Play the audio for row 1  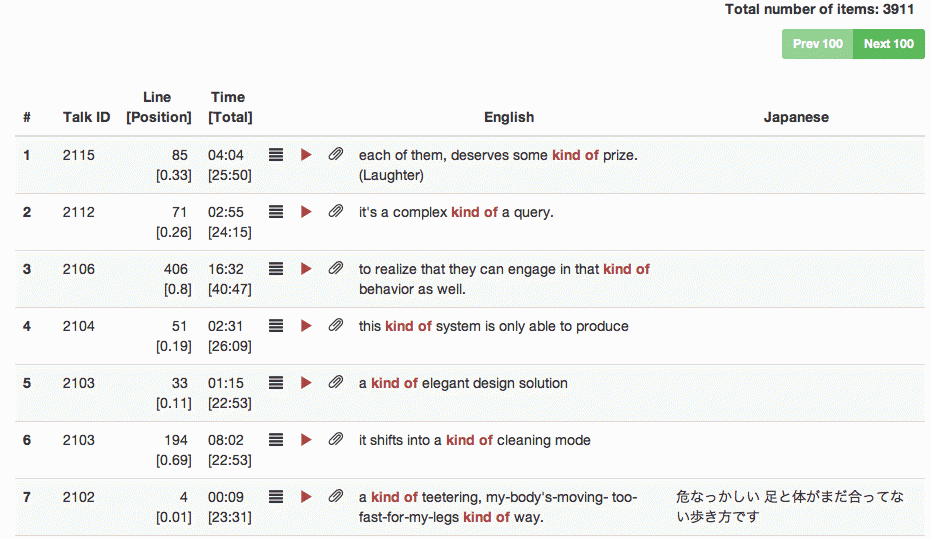pyautogui.click(x=306, y=155)
